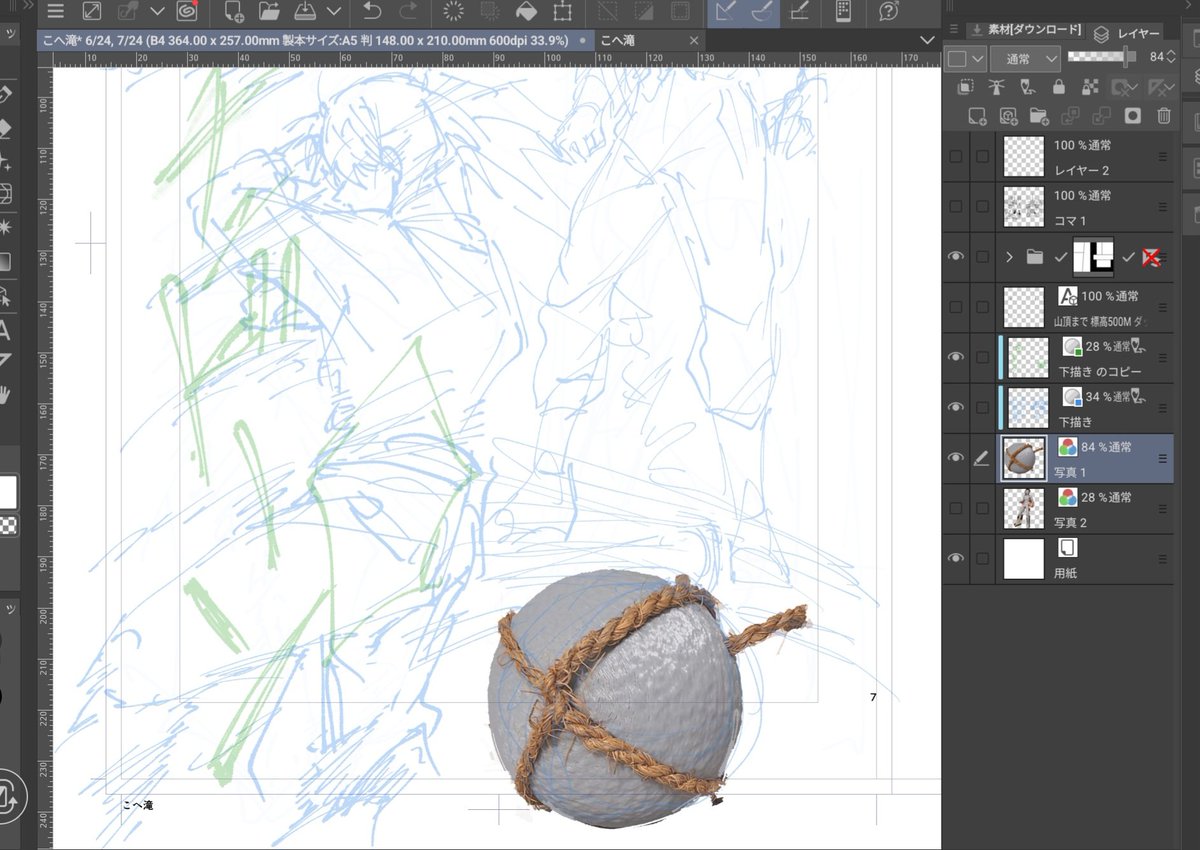Delete the selected layer with trash icon
The height and width of the screenshot is (850, 1200).
[x=1164, y=116]
